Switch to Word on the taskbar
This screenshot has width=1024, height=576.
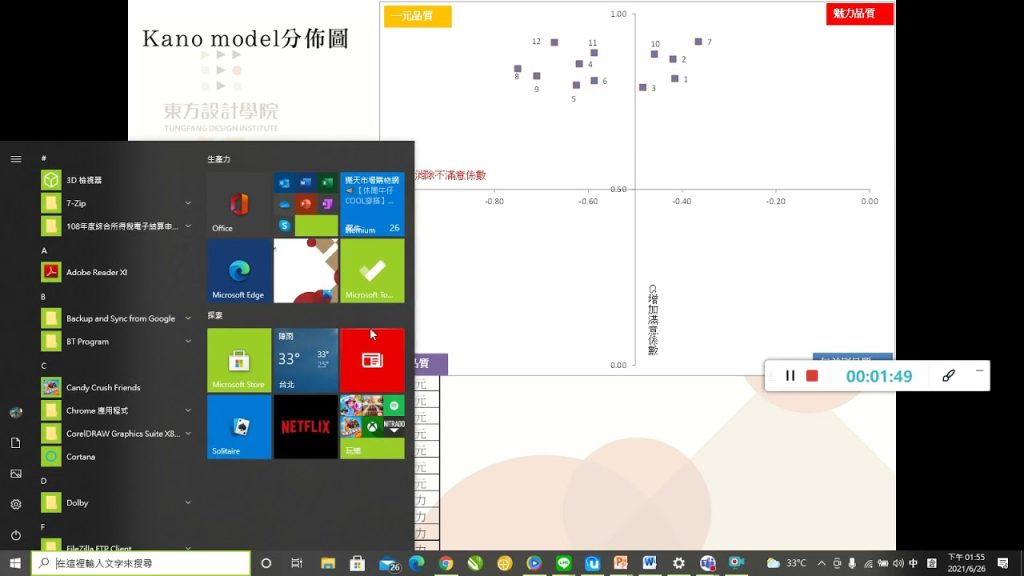point(649,563)
